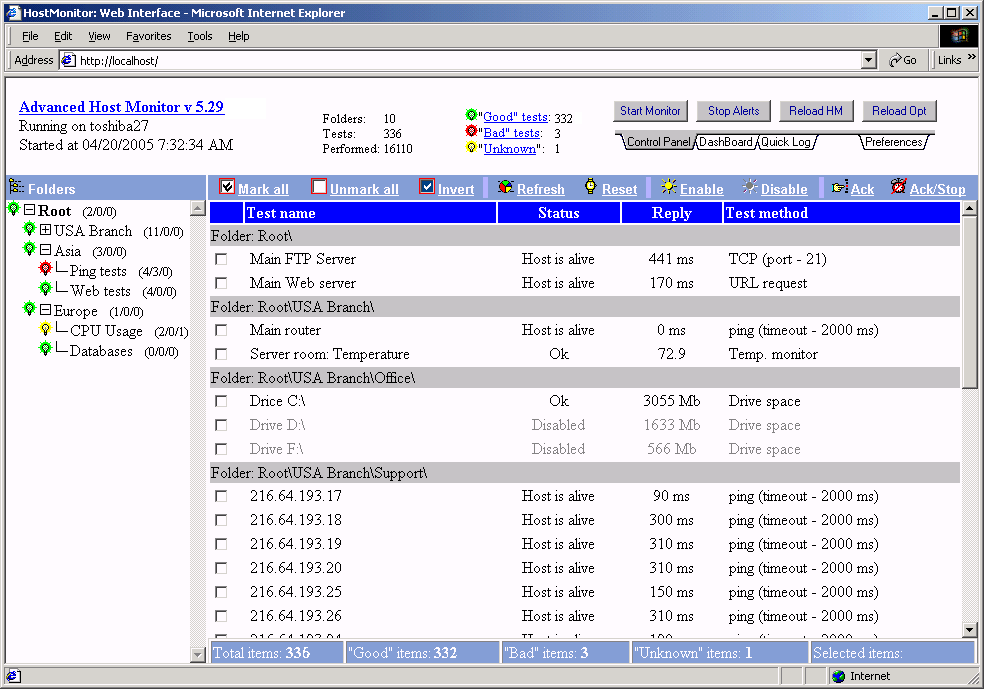The width and height of the screenshot is (984, 689).
Task: Select the Ping tests folder
Action: pos(98,271)
